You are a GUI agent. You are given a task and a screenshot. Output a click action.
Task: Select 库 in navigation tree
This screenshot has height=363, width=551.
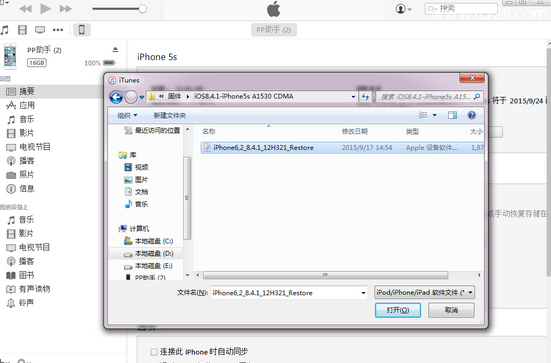[x=128, y=155]
